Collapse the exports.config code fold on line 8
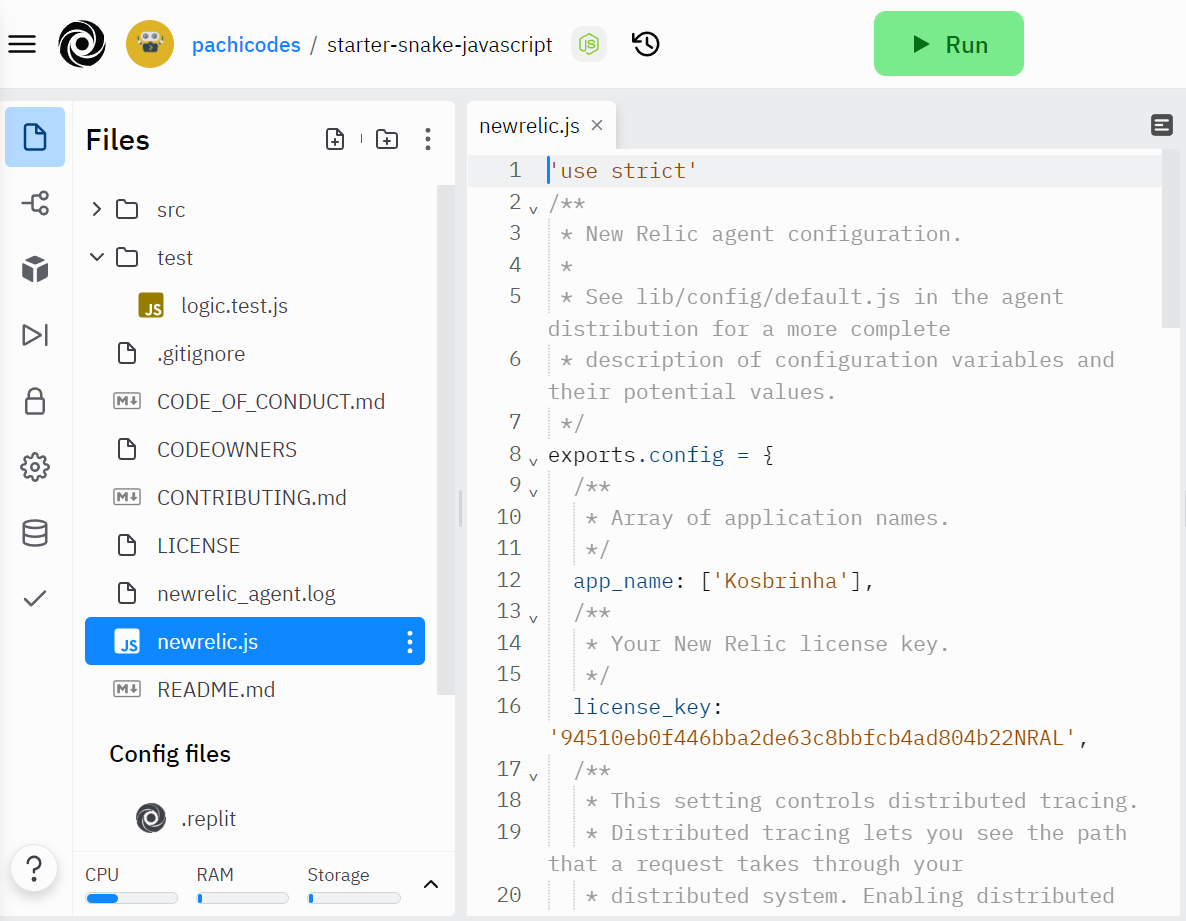 pyautogui.click(x=533, y=461)
